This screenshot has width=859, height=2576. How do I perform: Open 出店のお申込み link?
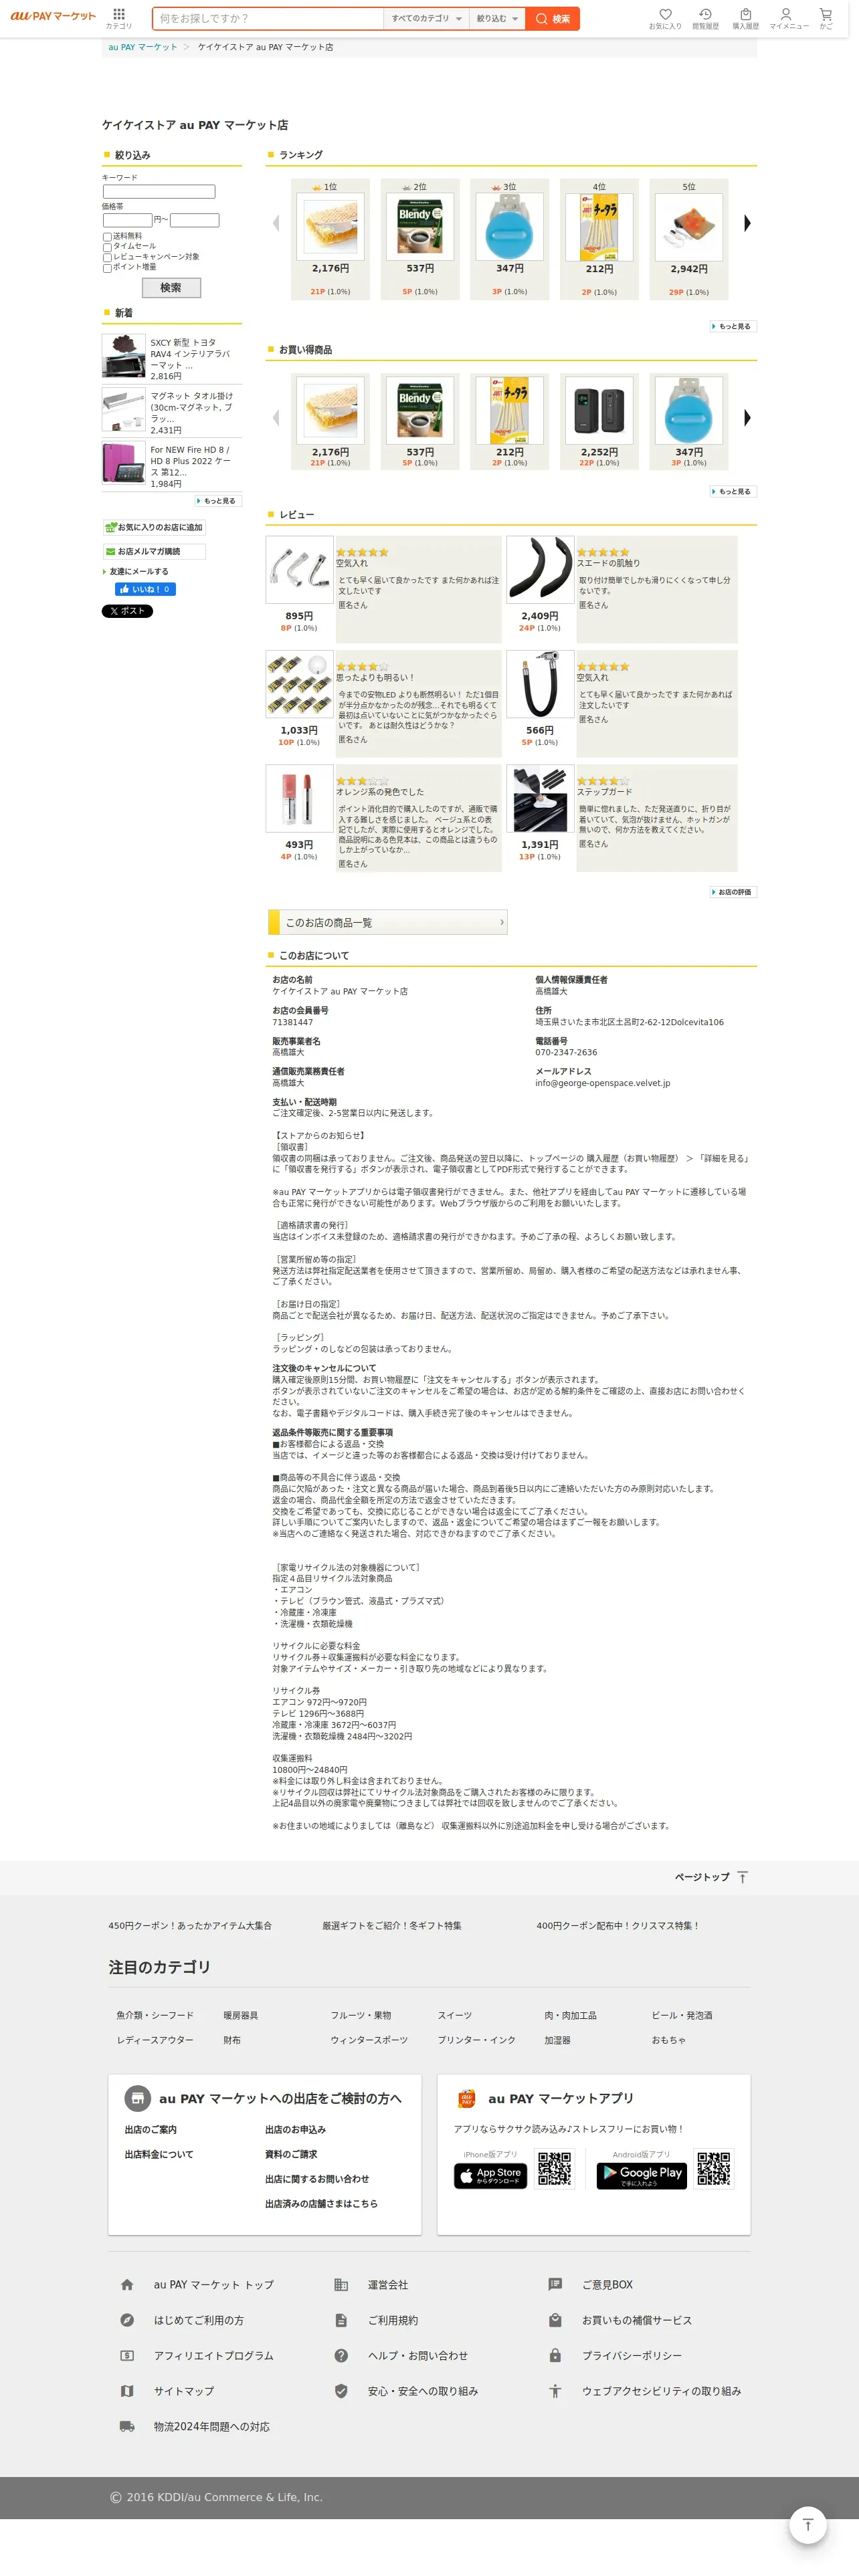pos(295,2130)
